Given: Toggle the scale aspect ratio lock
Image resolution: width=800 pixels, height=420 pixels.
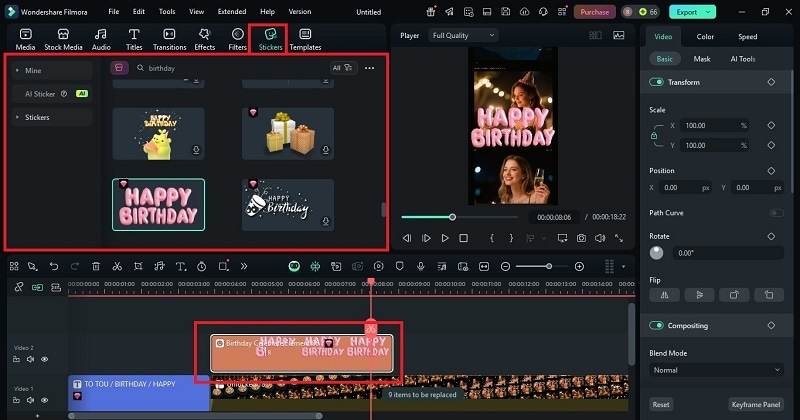Looking at the screenshot, I should point(654,136).
